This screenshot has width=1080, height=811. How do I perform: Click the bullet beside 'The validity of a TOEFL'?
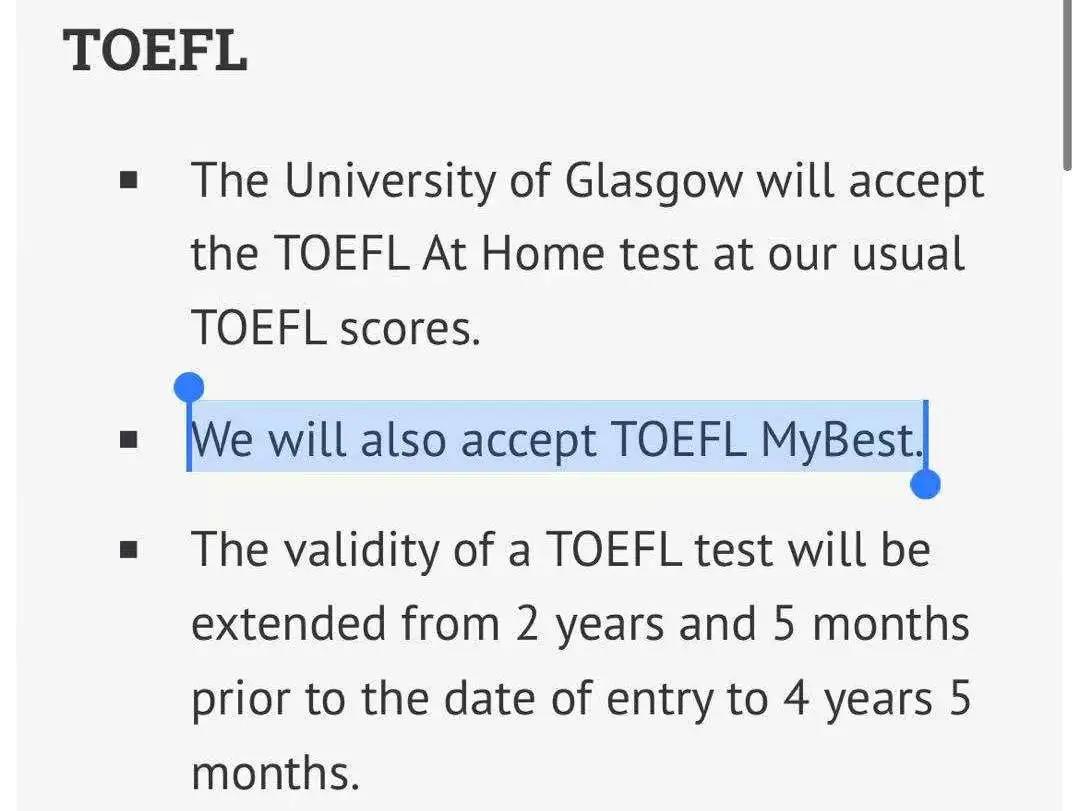[x=128, y=549]
